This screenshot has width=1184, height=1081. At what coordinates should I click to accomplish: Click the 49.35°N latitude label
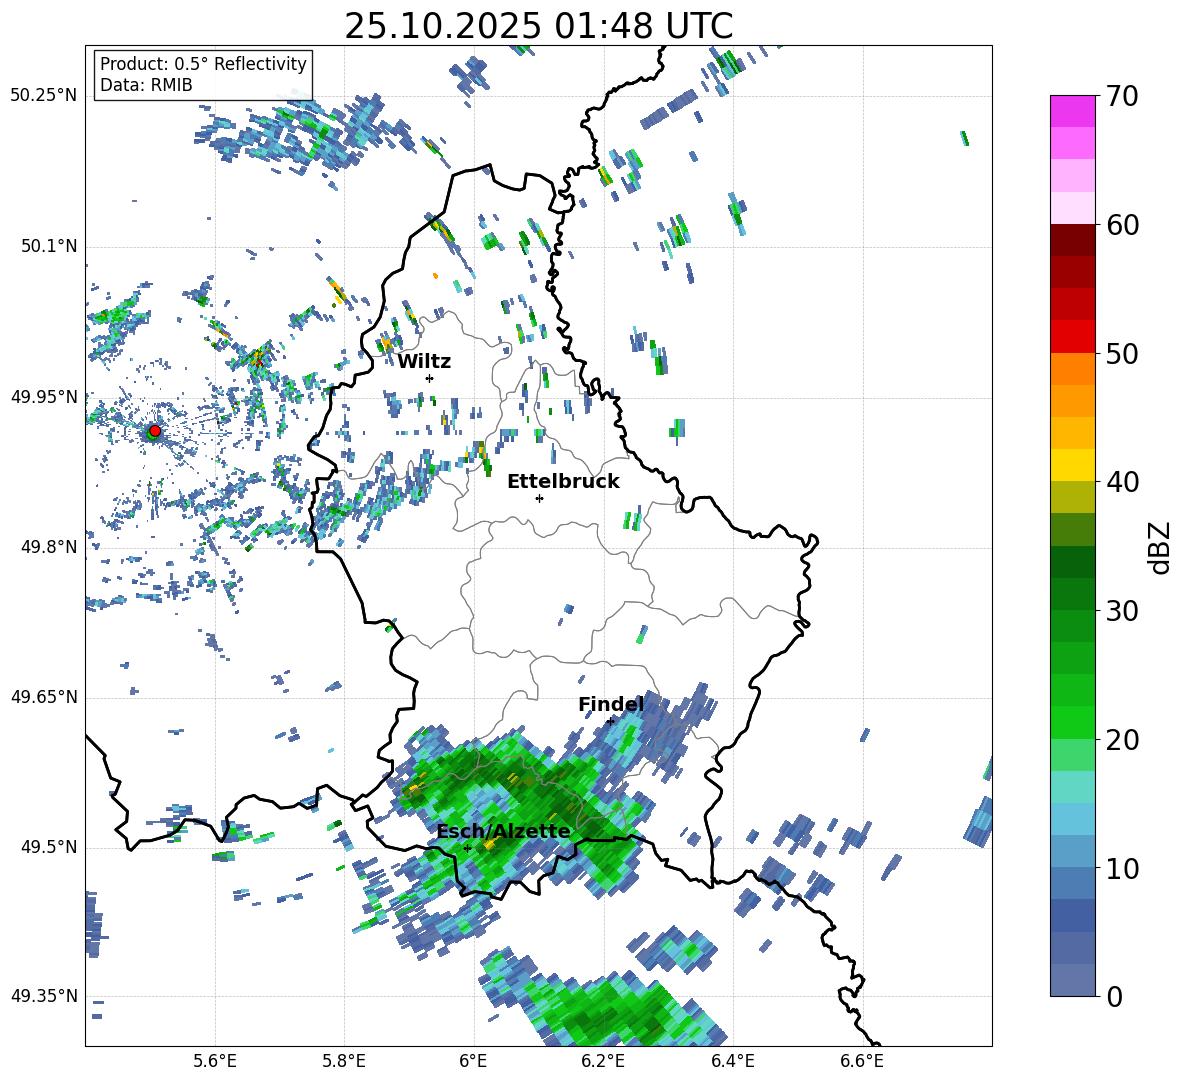coord(44,996)
